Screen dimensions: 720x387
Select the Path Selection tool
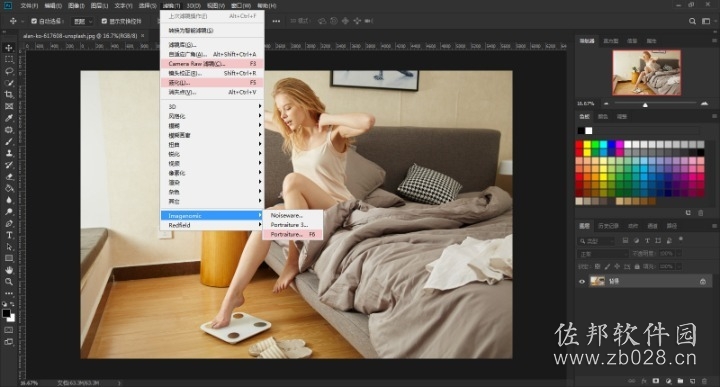9,247
